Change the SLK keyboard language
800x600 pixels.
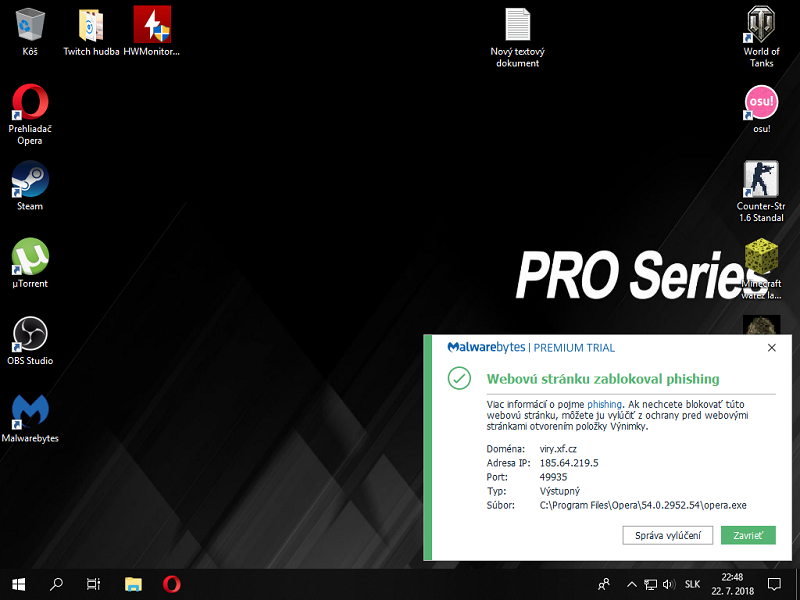coord(692,584)
